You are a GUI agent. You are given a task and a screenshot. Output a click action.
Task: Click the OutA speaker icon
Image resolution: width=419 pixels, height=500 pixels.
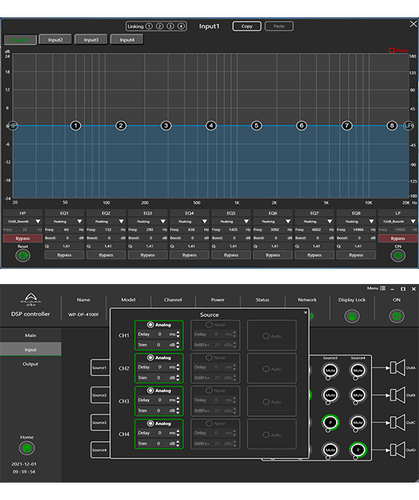397,368
